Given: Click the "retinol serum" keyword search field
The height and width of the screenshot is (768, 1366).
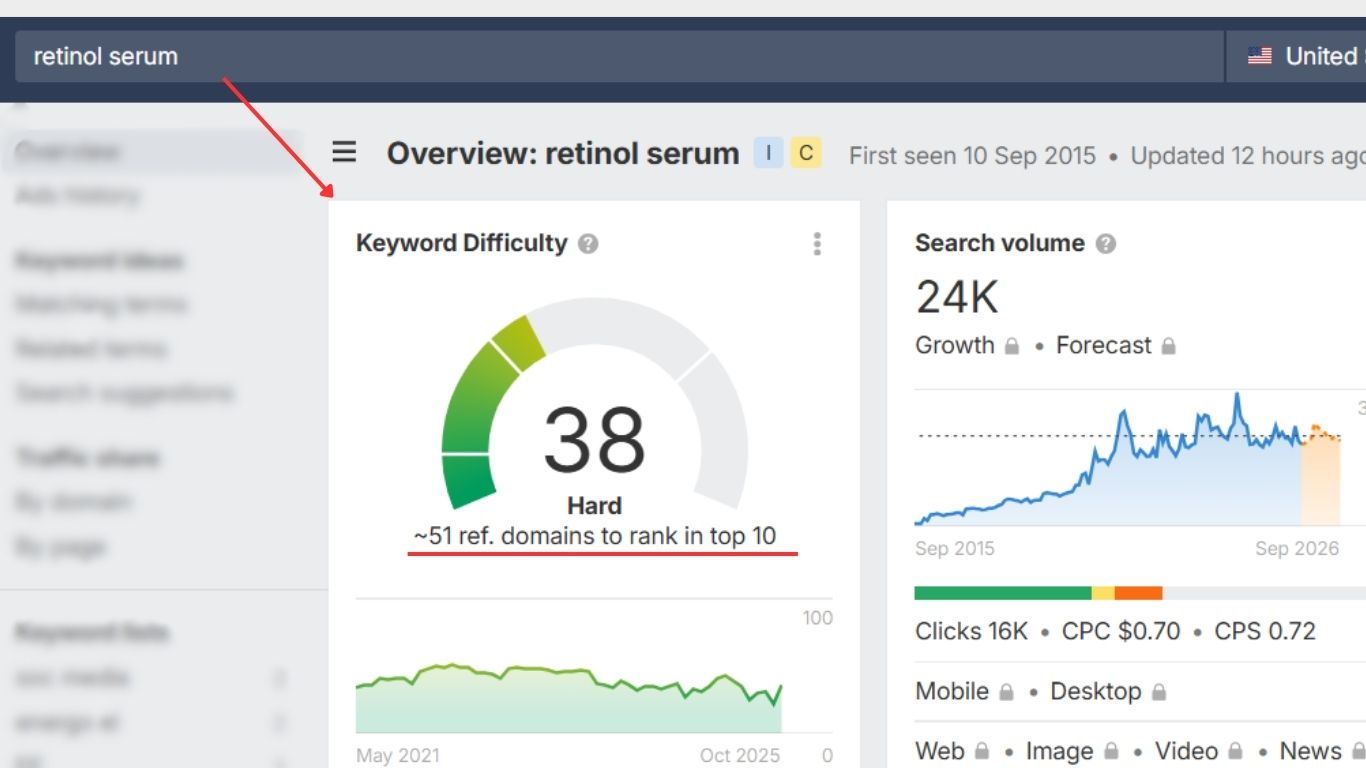Looking at the screenshot, I should click(x=600, y=56).
